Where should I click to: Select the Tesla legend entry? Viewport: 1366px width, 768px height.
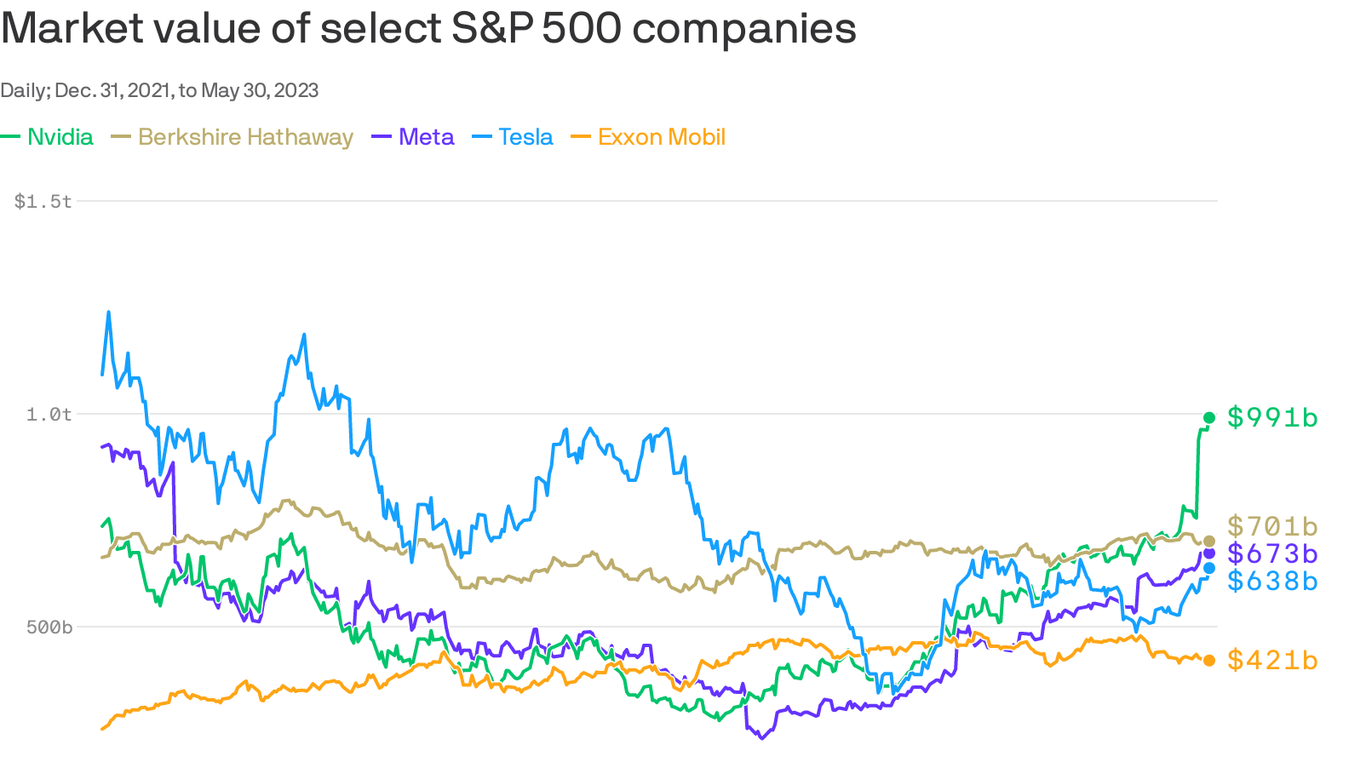[x=525, y=137]
